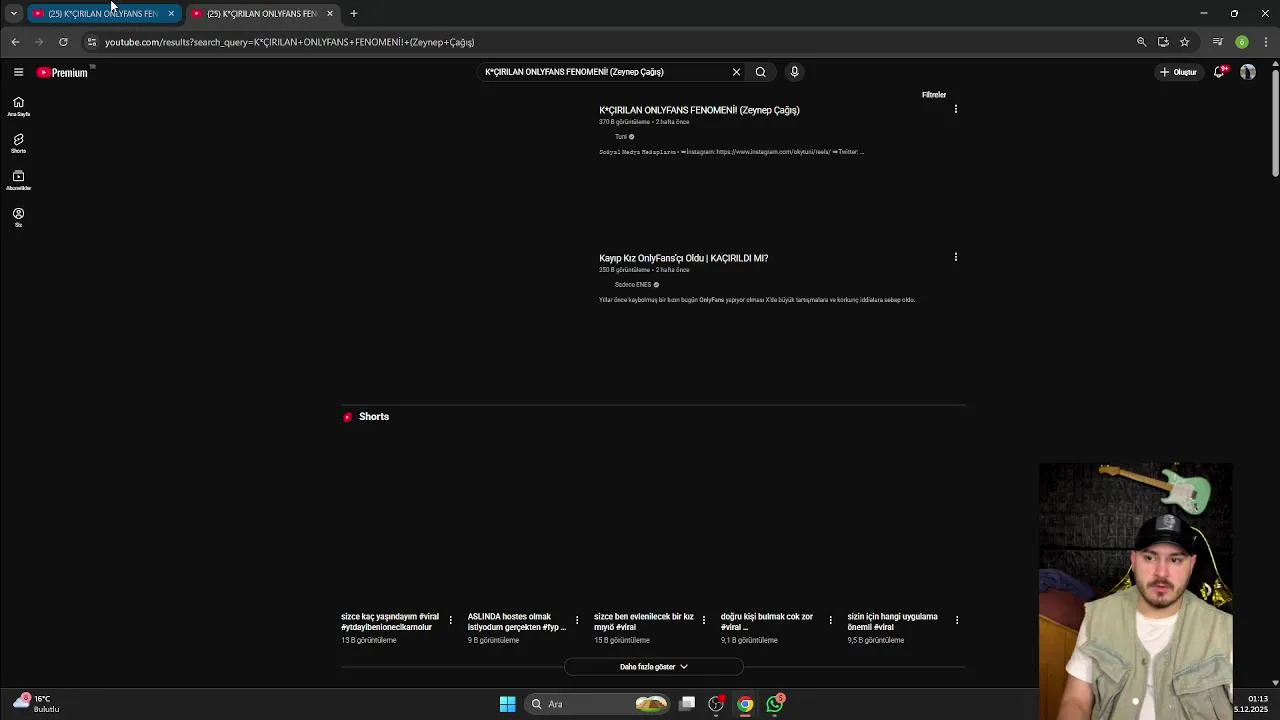Open Shorts from the left sidebar
Screen dimensions: 1280x720
tap(18, 144)
